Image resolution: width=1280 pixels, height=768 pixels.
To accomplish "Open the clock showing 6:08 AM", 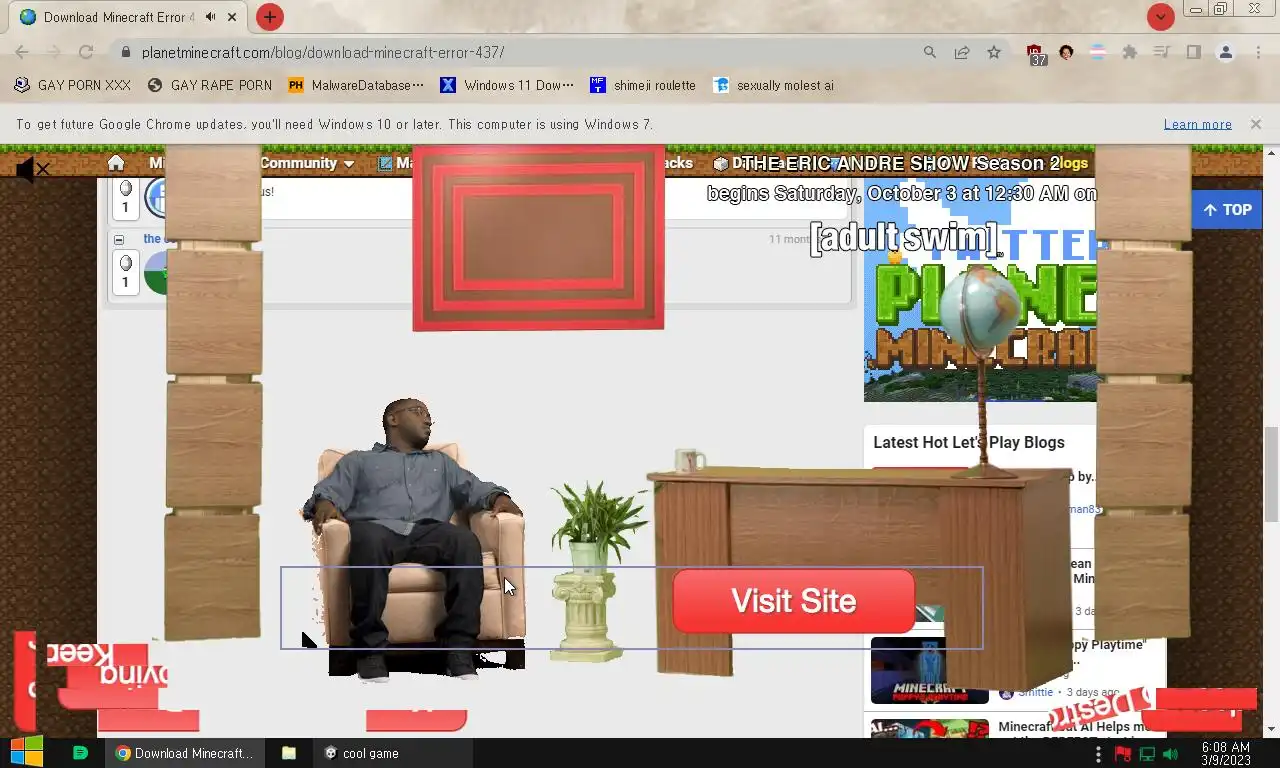I will pyautogui.click(x=1226, y=754).
